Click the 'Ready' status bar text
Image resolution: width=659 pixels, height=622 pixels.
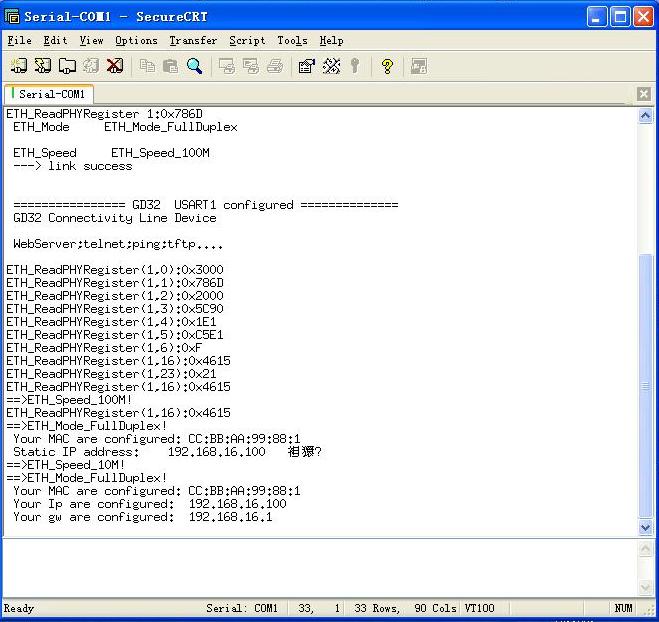point(18,608)
